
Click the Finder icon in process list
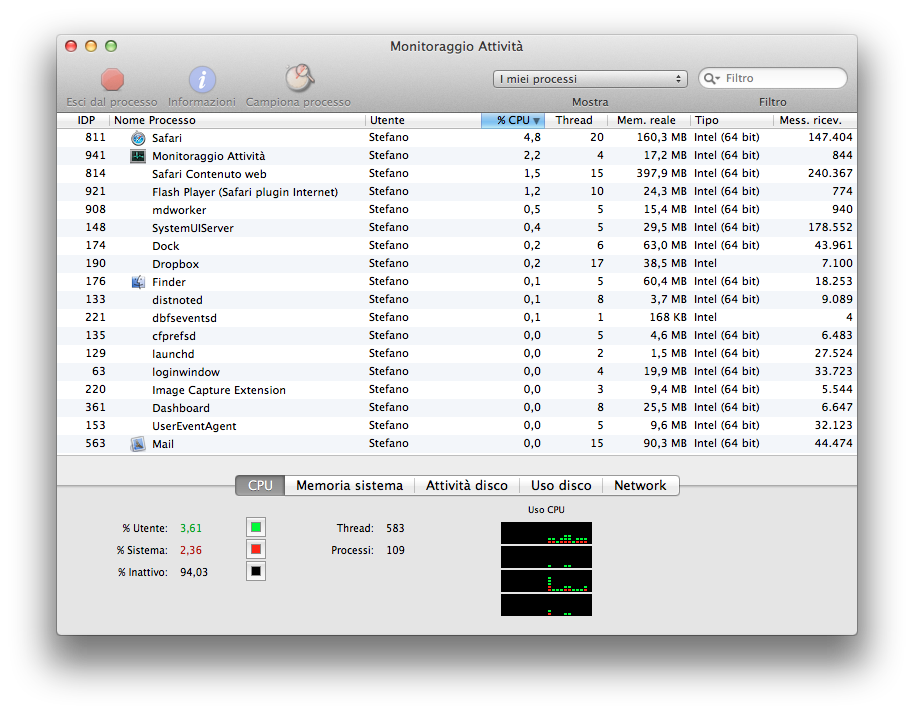[138, 282]
